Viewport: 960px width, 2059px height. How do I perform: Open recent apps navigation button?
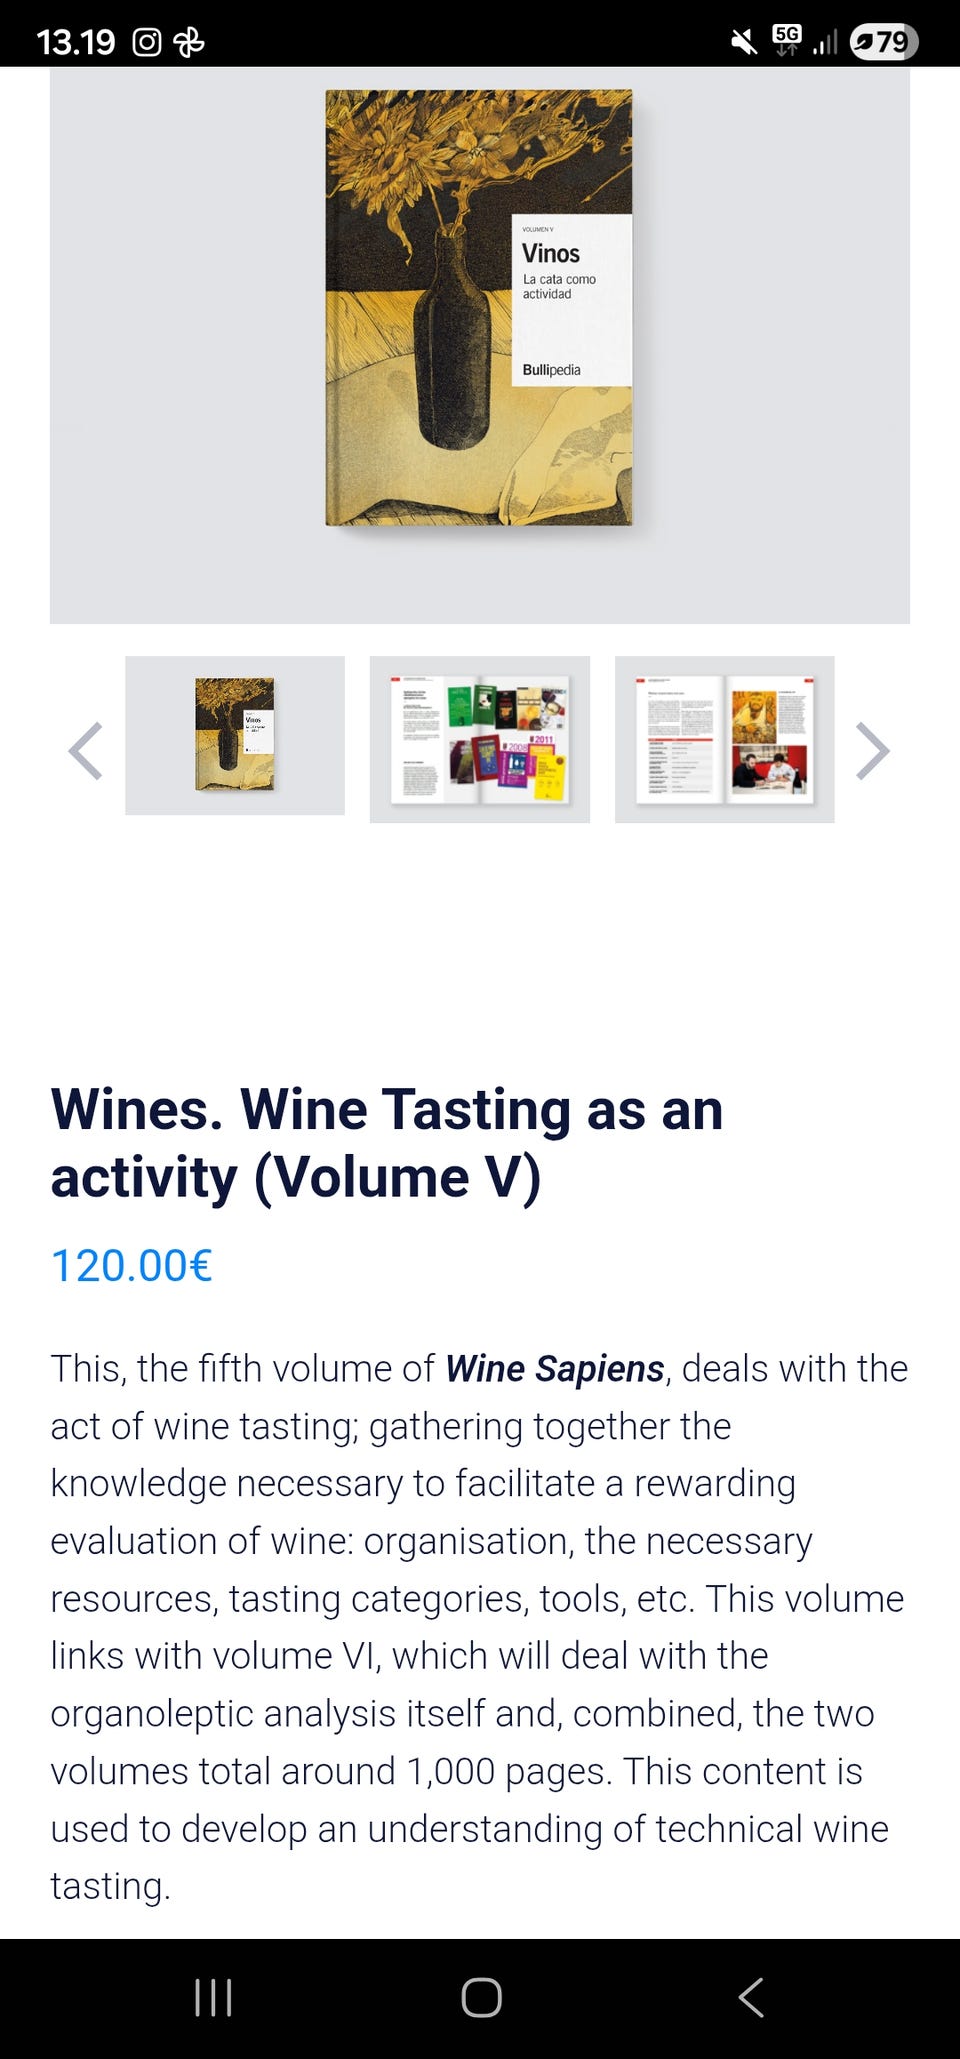[x=213, y=1997]
